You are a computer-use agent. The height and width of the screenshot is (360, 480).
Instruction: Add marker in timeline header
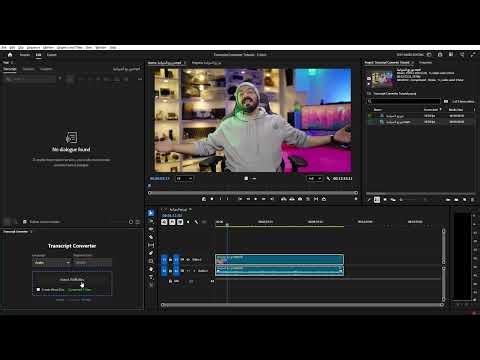coord(188,222)
